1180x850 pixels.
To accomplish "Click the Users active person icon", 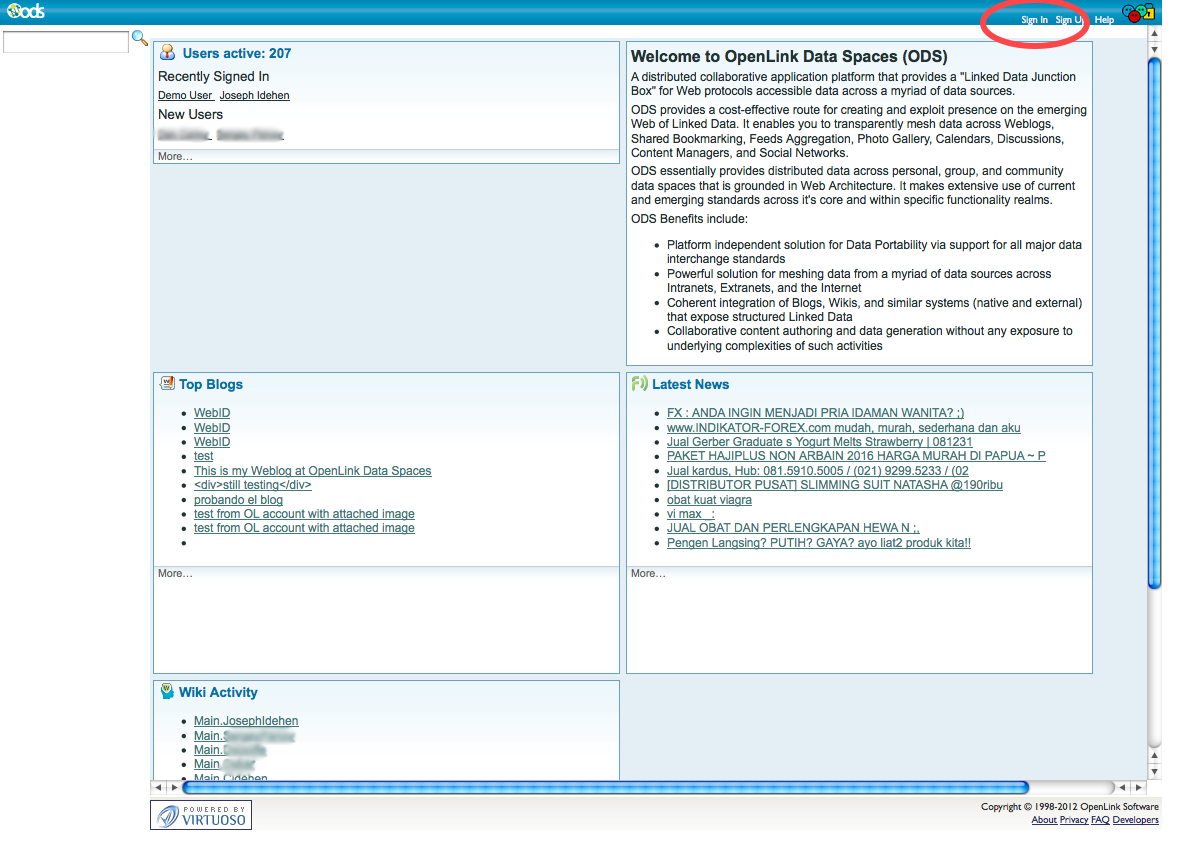I will pyautogui.click(x=167, y=53).
